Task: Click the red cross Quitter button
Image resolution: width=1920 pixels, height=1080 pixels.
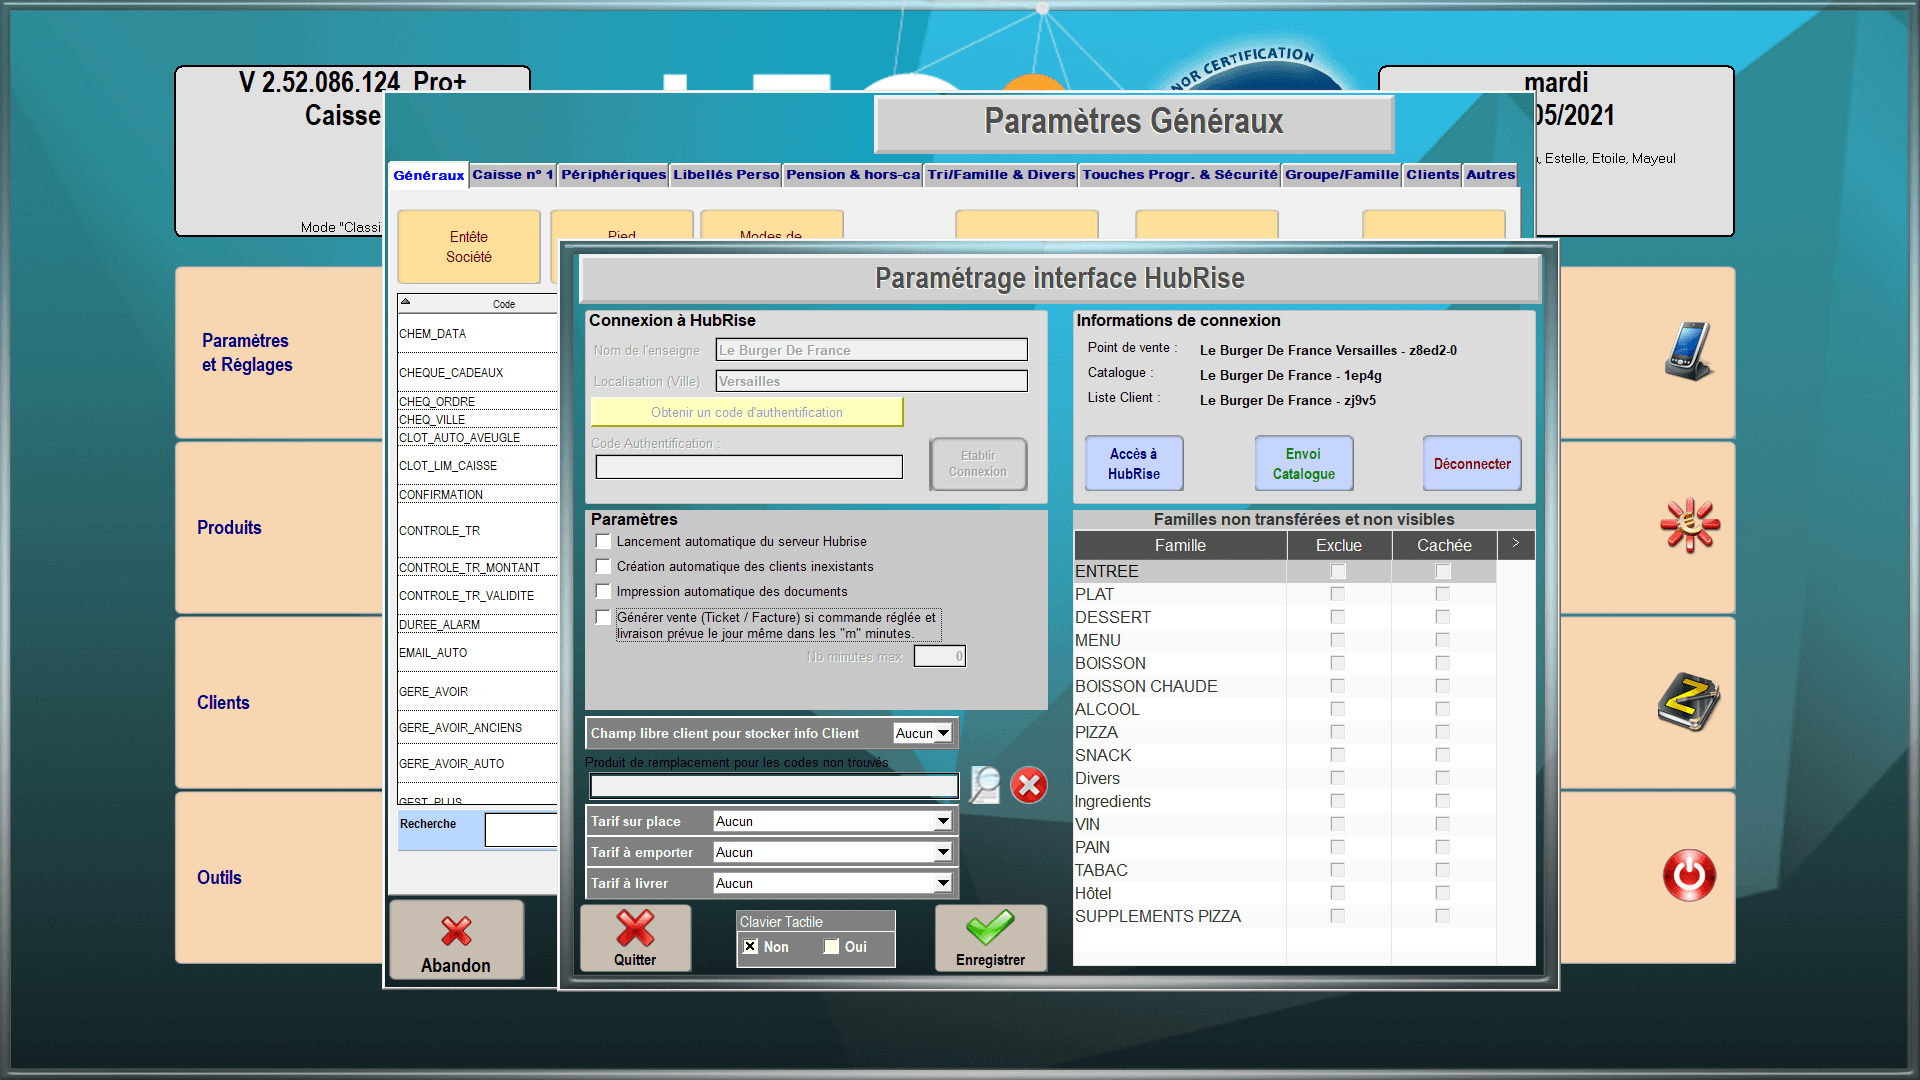Action: coord(635,938)
